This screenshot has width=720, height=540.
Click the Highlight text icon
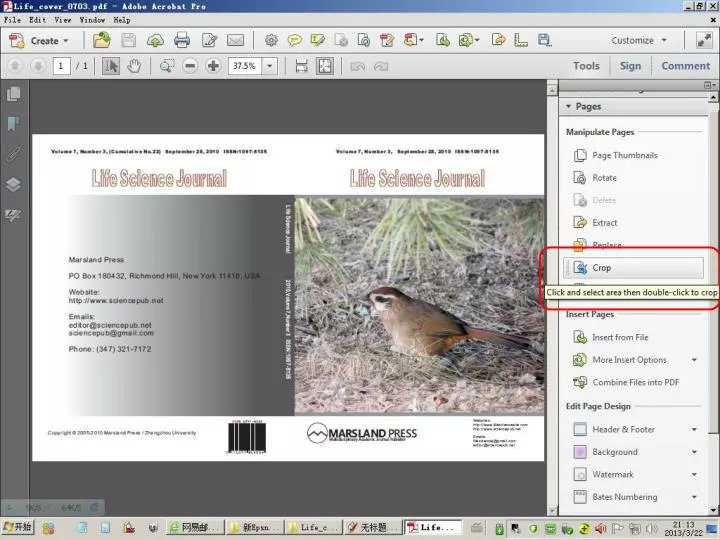(x=317, y=40)
